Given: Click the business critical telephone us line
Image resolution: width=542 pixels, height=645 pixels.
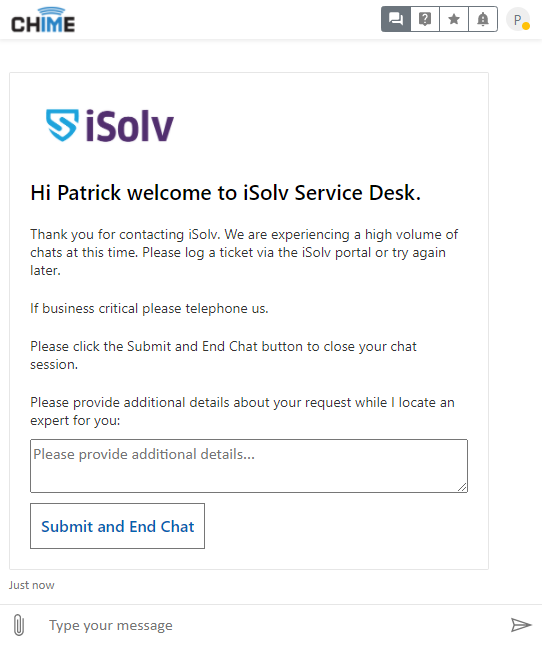Looking at the screenshot, I should tap(149, 309).
